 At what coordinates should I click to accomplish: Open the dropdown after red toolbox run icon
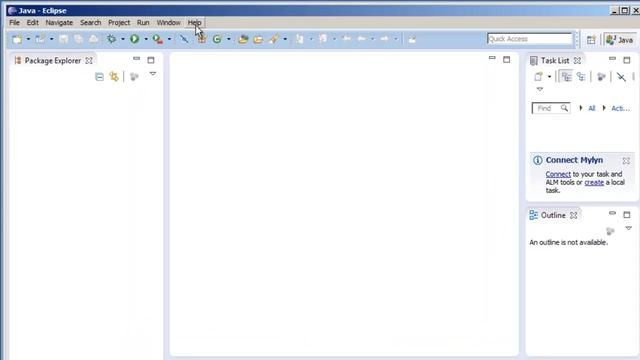169,39
